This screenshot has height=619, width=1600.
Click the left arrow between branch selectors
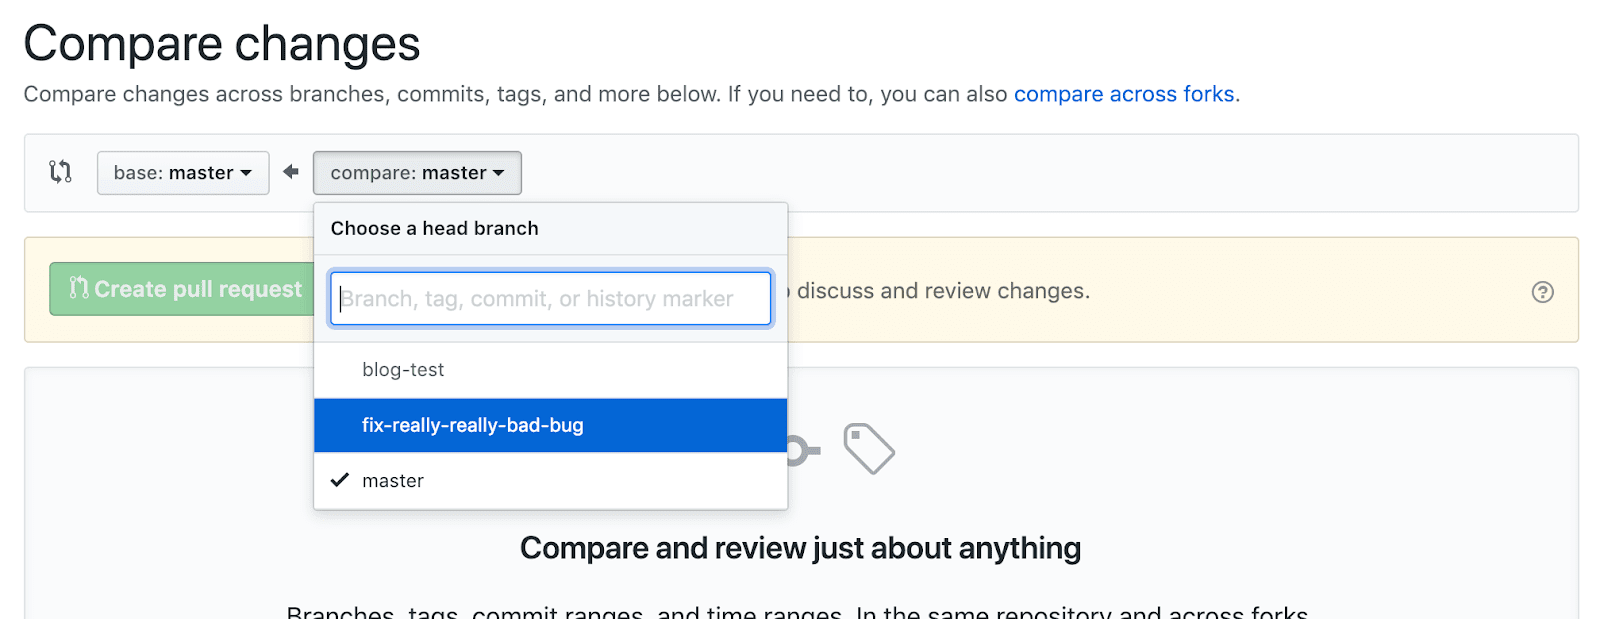pyautogui.click(x=291, y=172)
